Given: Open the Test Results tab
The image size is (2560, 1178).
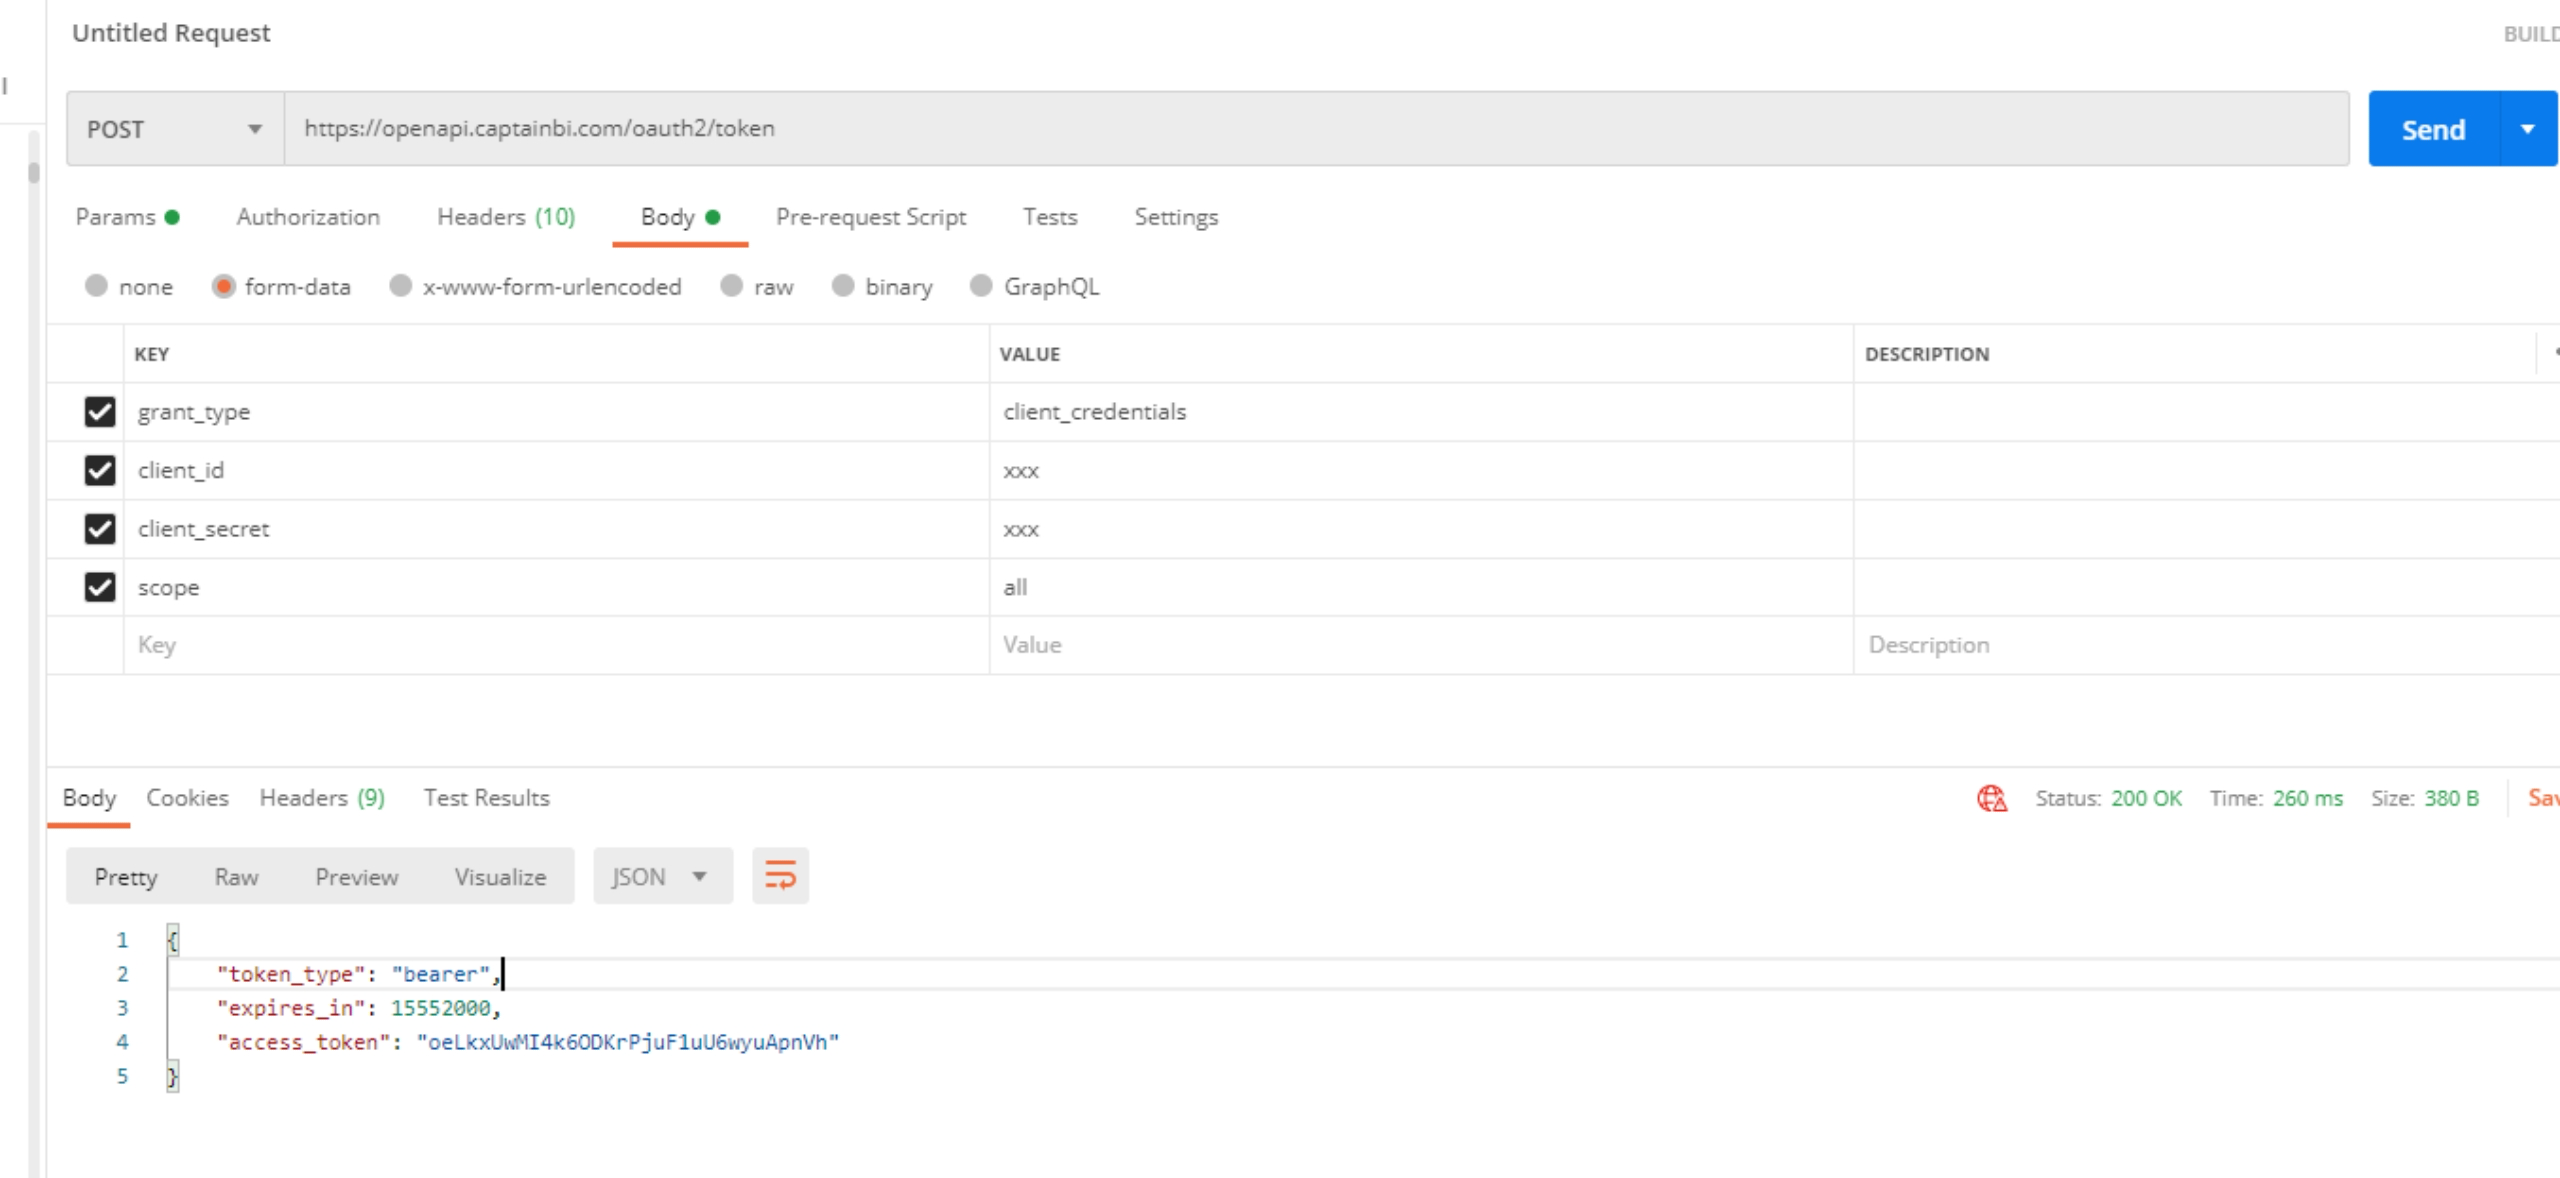Looking at the screenshot, I should [486, 798].
